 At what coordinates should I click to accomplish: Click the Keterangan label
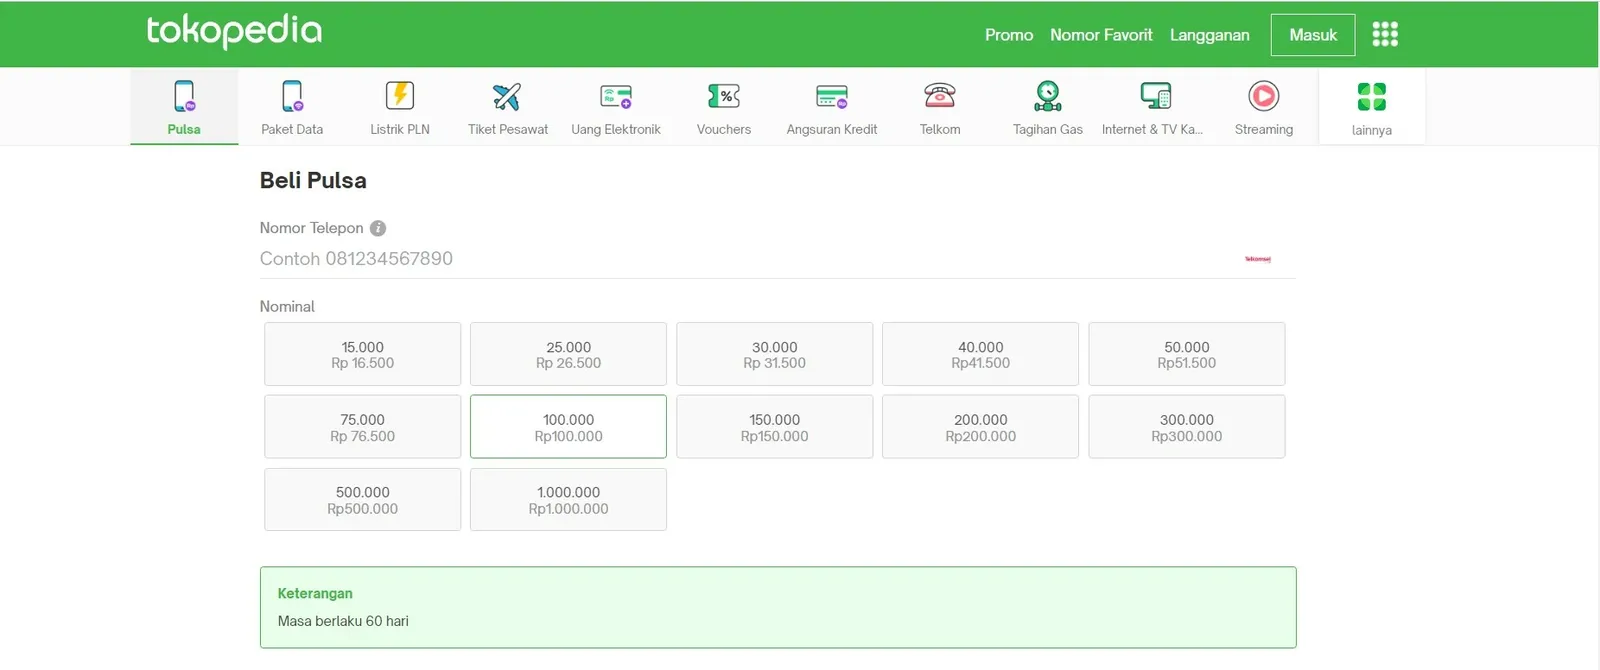tap(315, 593)
